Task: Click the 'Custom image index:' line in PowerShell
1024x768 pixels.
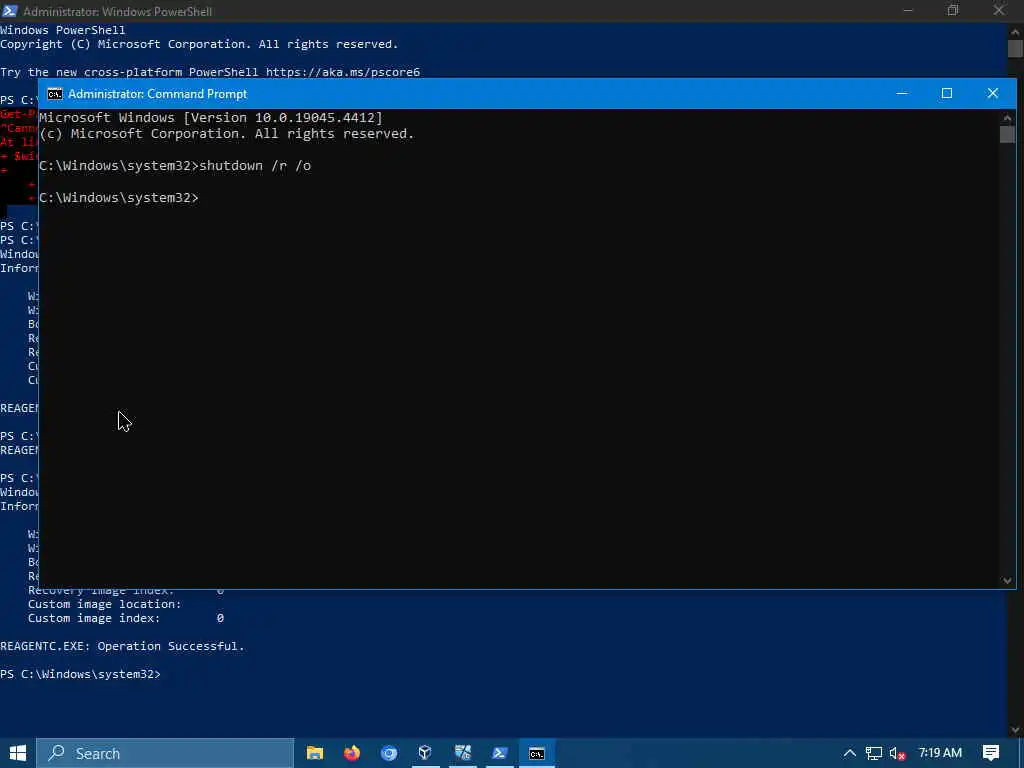Action: coord(125,618)
